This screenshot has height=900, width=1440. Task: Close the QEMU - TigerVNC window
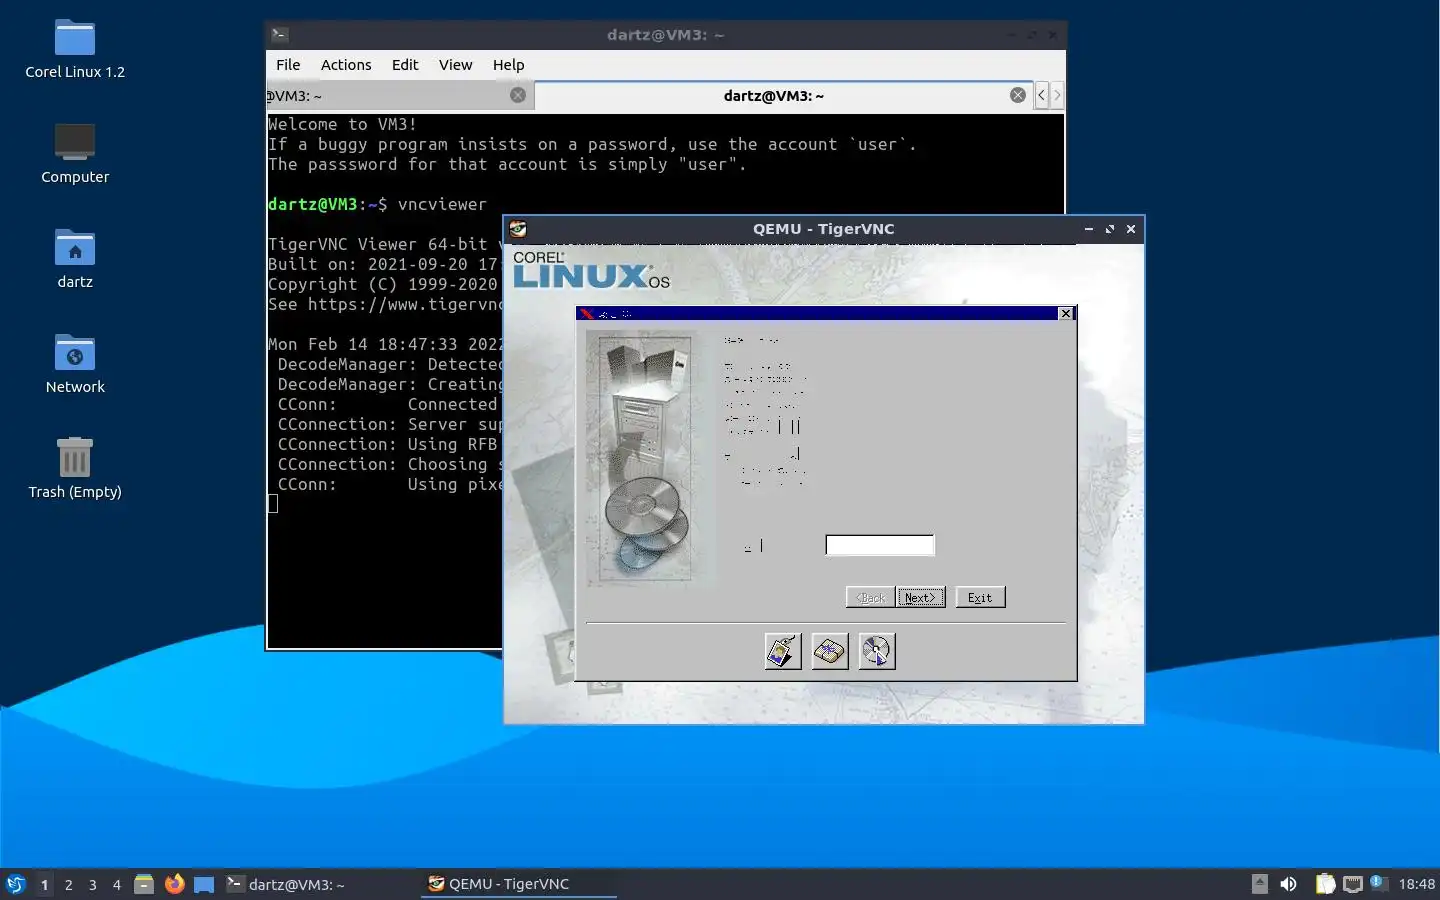coord(1131,229)
